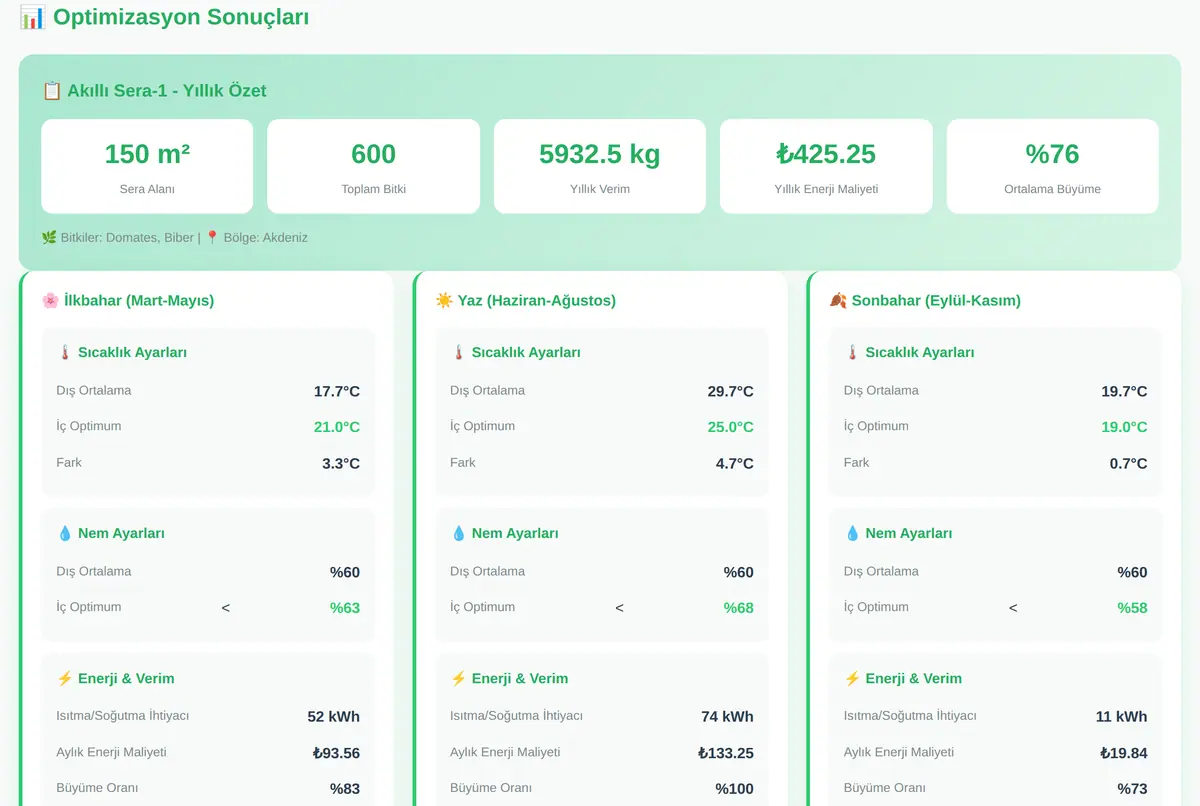Viewport: 1200px width, 806px height.
Task: Click the ₺425.25 Yıllık Enerji Maliyeti value
Action: [826, 154]
